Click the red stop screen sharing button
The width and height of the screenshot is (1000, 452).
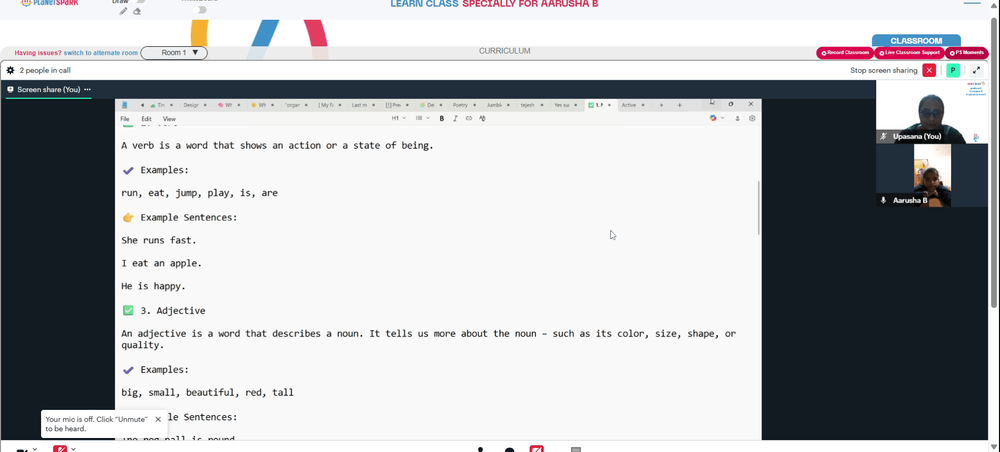pos(929,70)
